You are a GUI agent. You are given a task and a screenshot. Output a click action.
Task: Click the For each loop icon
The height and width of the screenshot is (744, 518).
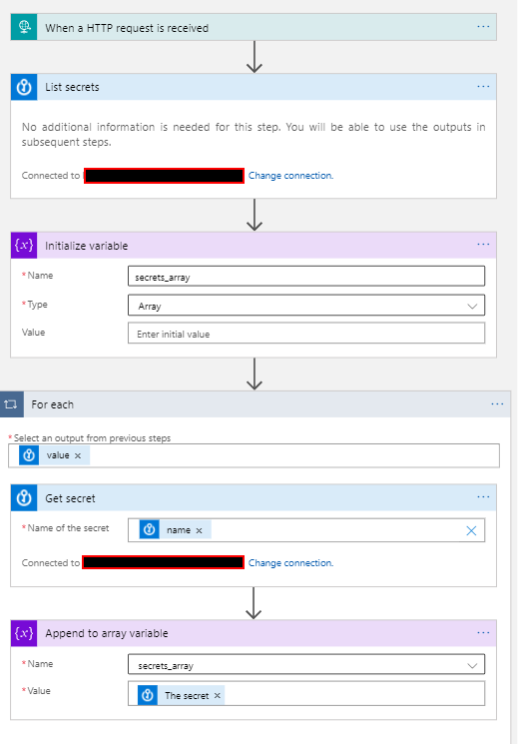11,404
